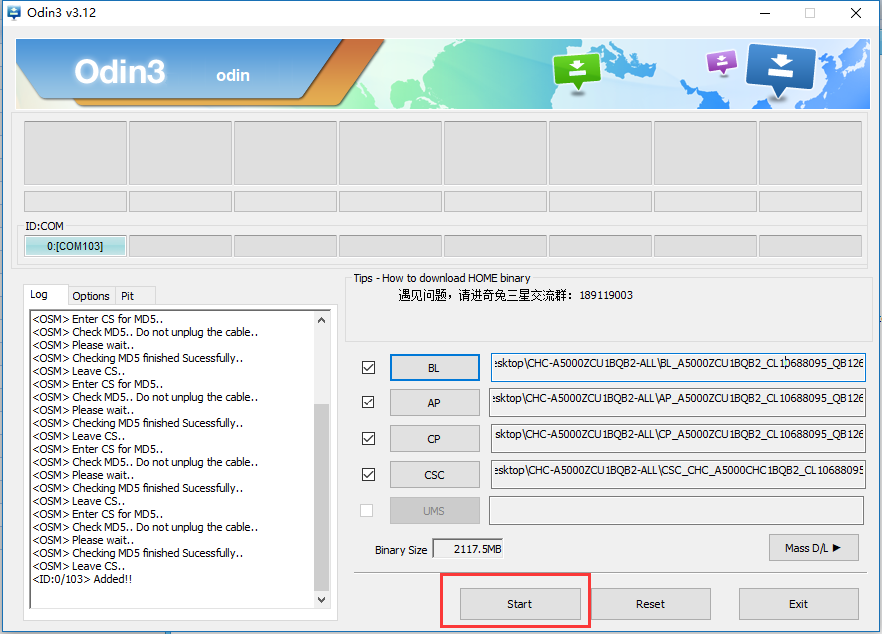
Task: Click the green download icon in banner
Action: (x=577, y=68)
